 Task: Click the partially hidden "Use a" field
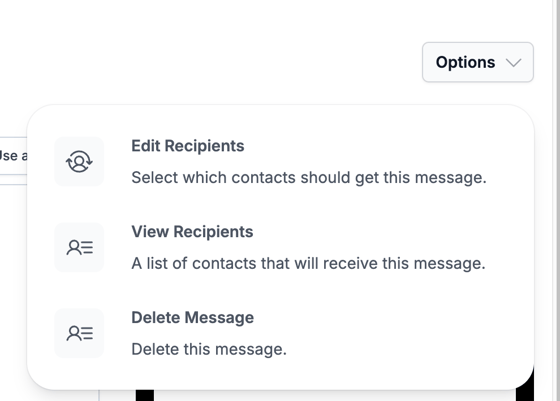[x=14, y=156]
